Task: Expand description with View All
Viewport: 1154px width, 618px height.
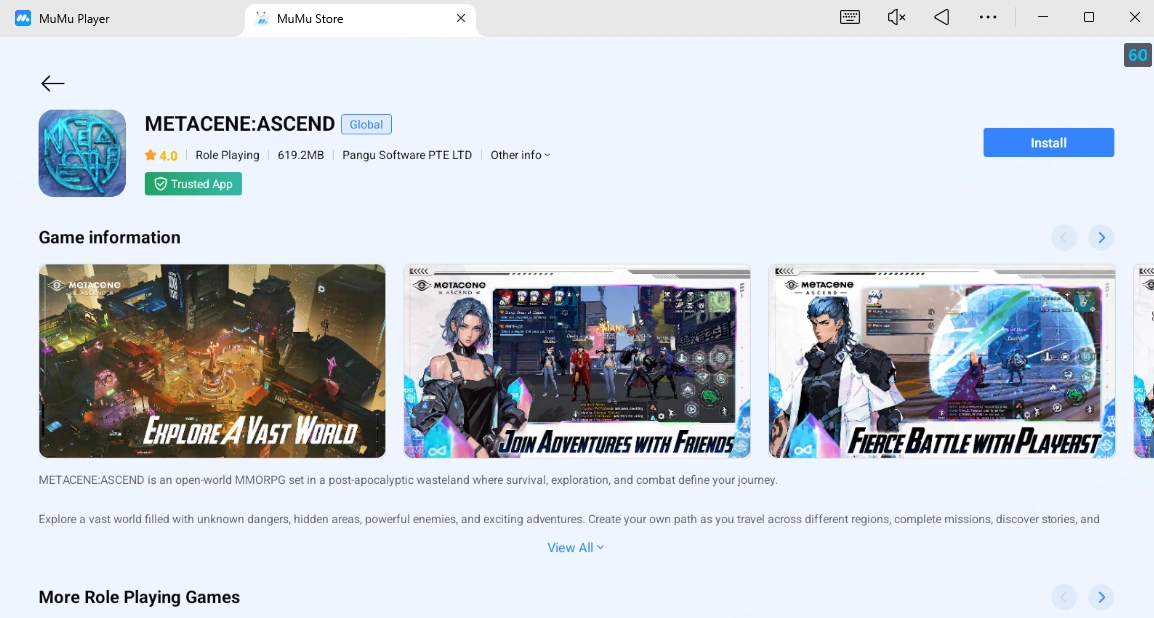Action: click(x=576, y=547)
